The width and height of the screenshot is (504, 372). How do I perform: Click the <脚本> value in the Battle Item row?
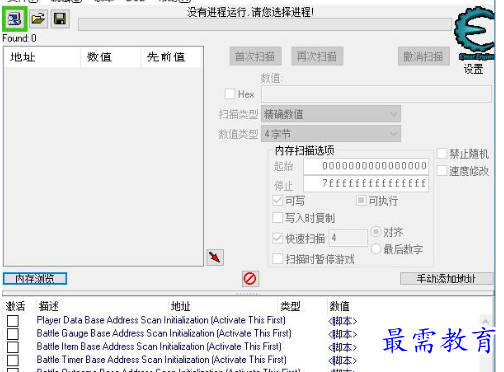342,347
